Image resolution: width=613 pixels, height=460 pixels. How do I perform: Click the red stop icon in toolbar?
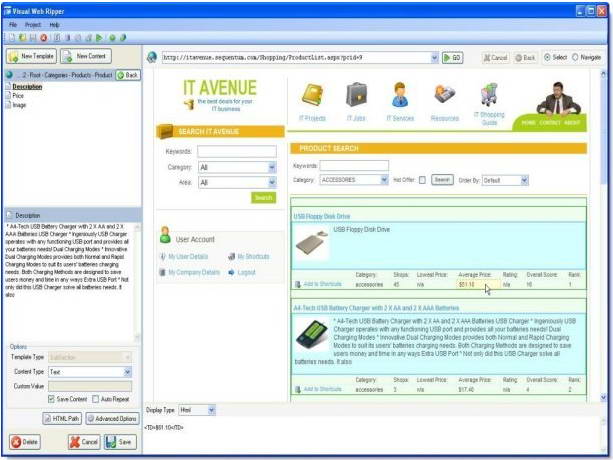coord(45,37)
